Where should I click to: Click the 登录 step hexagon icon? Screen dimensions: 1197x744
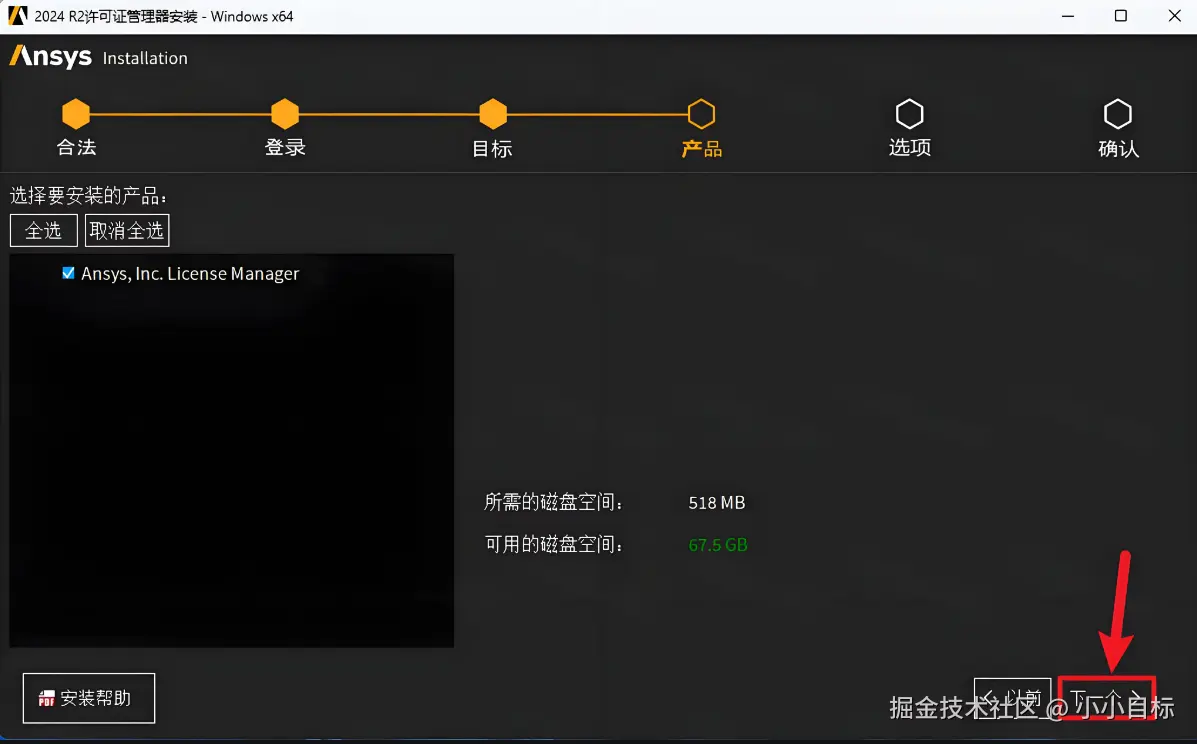[285, 114]
